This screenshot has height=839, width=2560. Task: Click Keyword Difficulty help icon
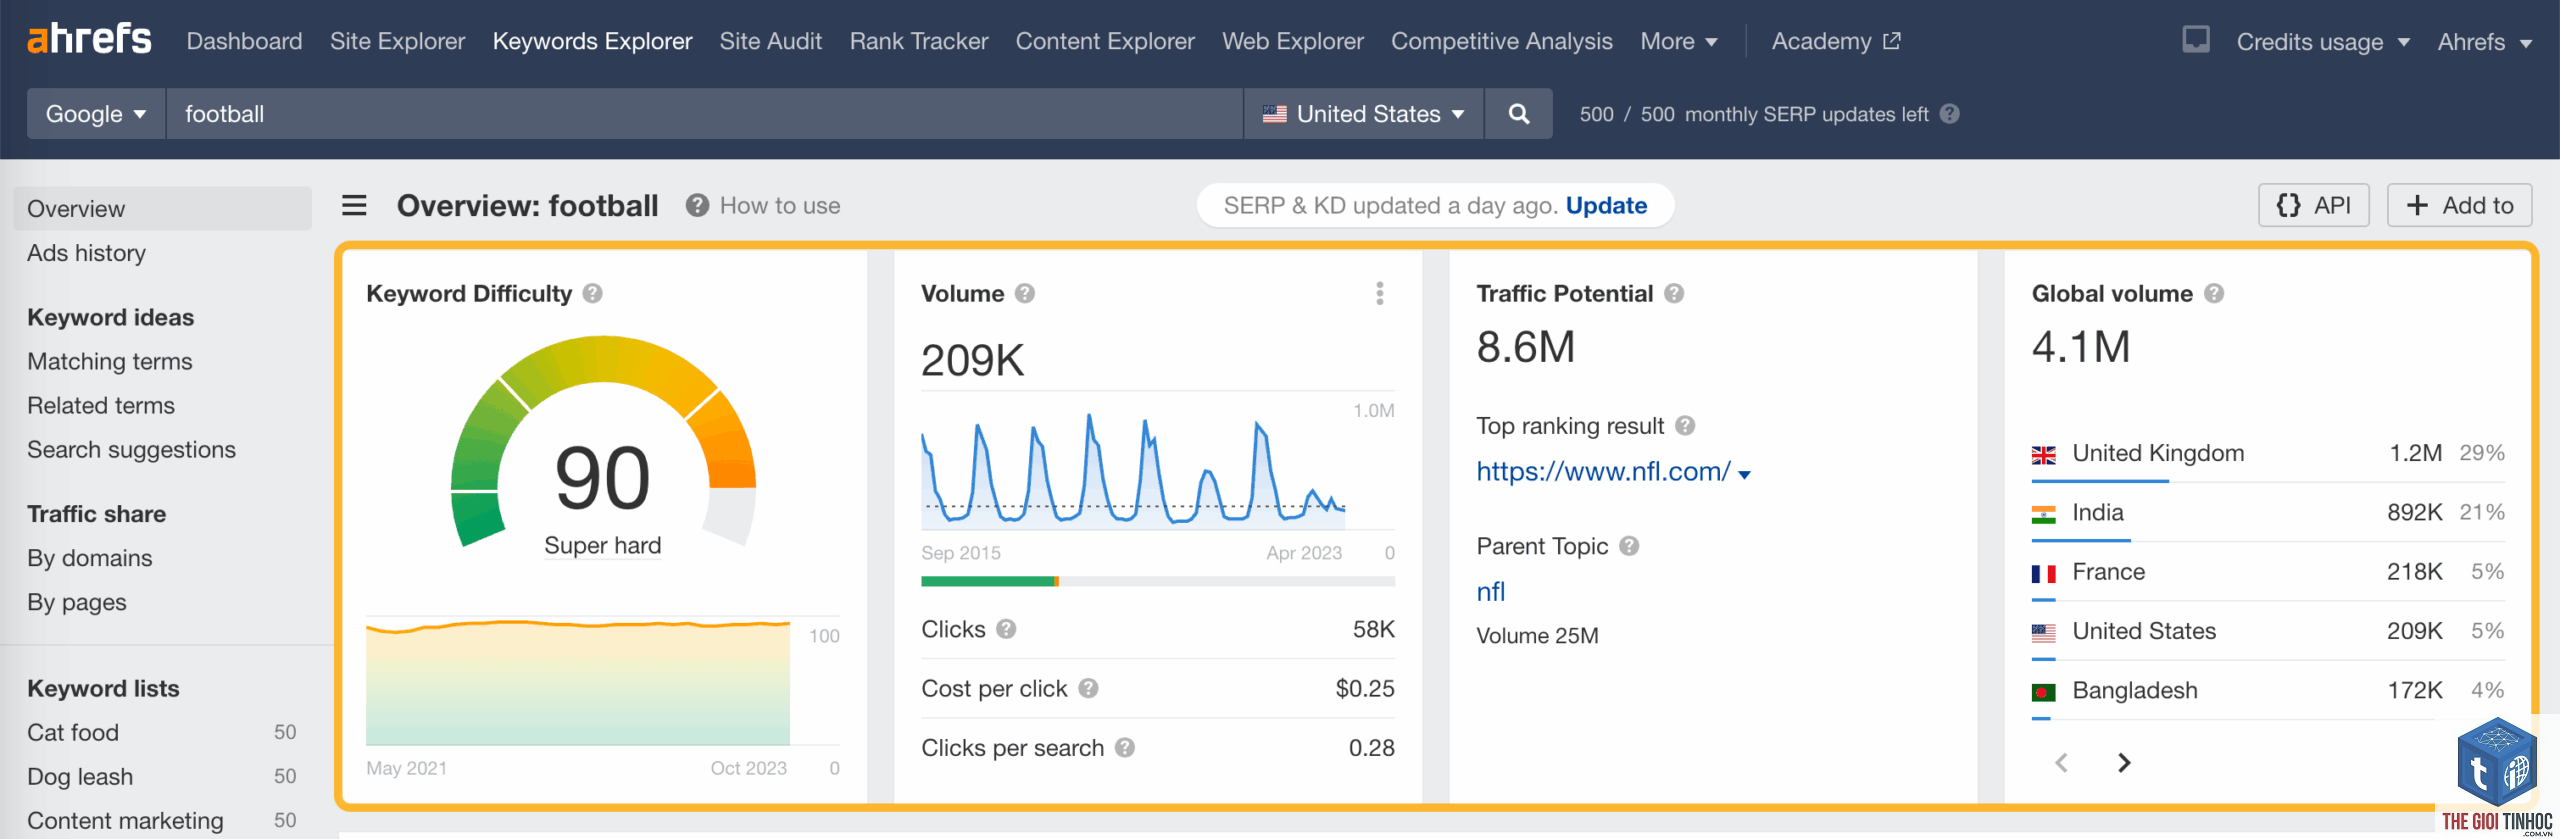point(592,294)
